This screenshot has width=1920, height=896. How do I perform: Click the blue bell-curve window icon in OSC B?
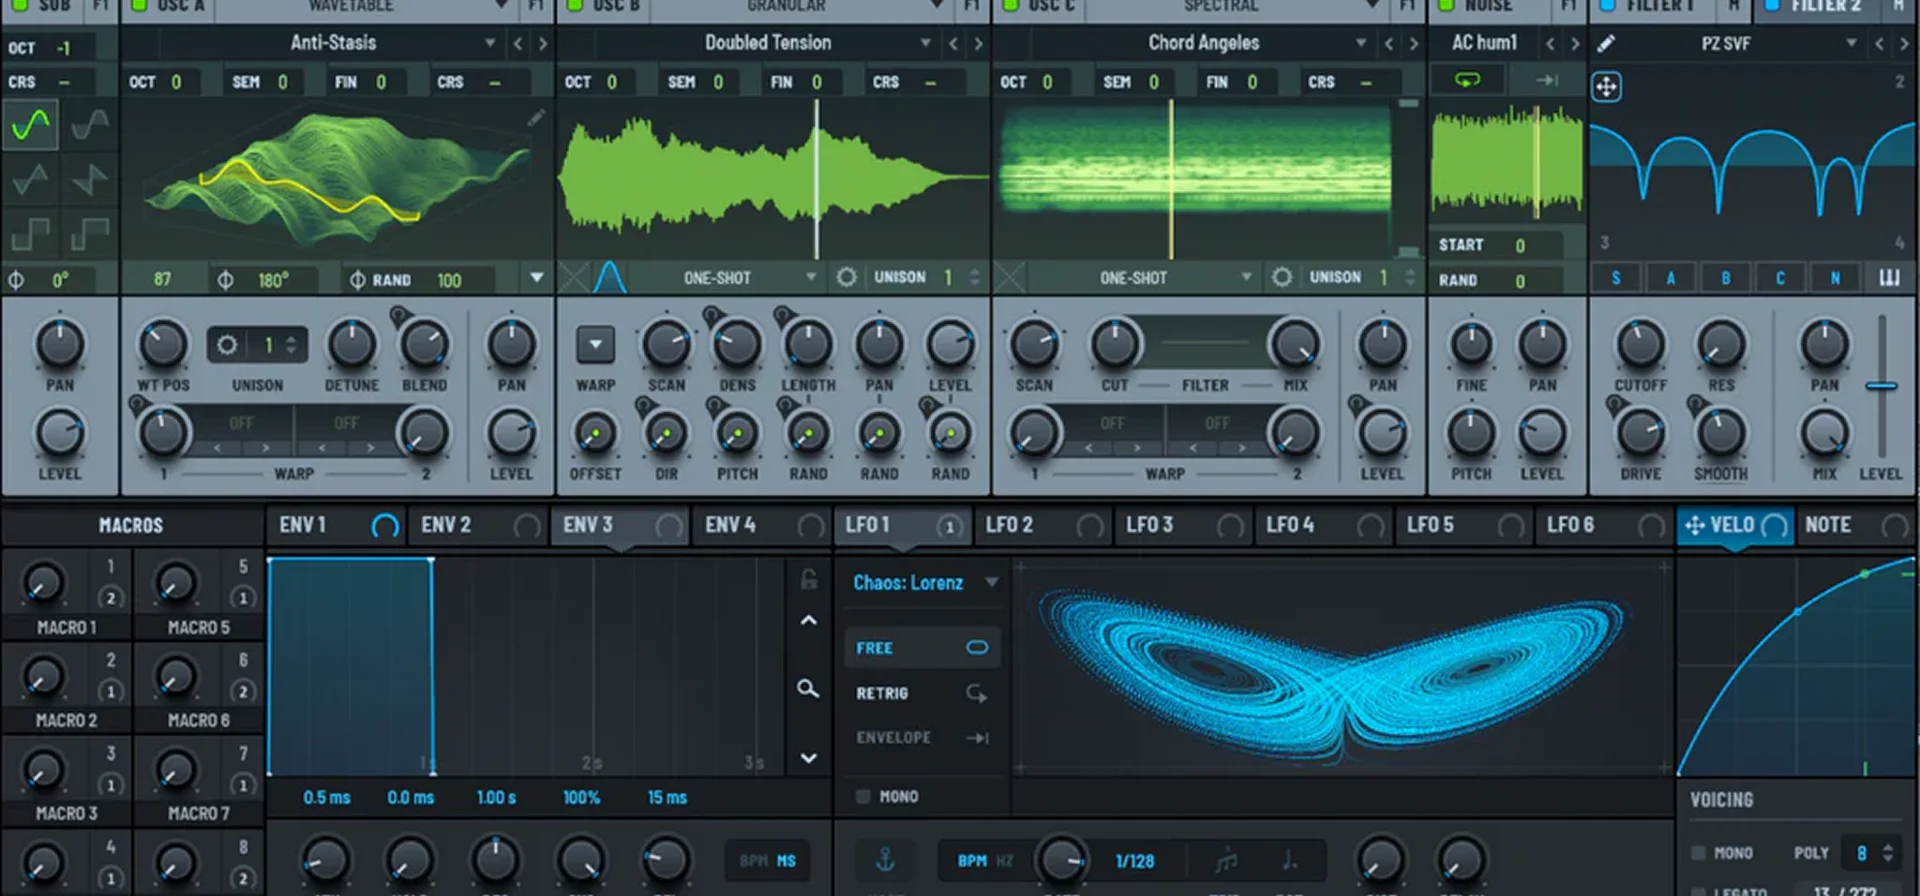[610, 277]
